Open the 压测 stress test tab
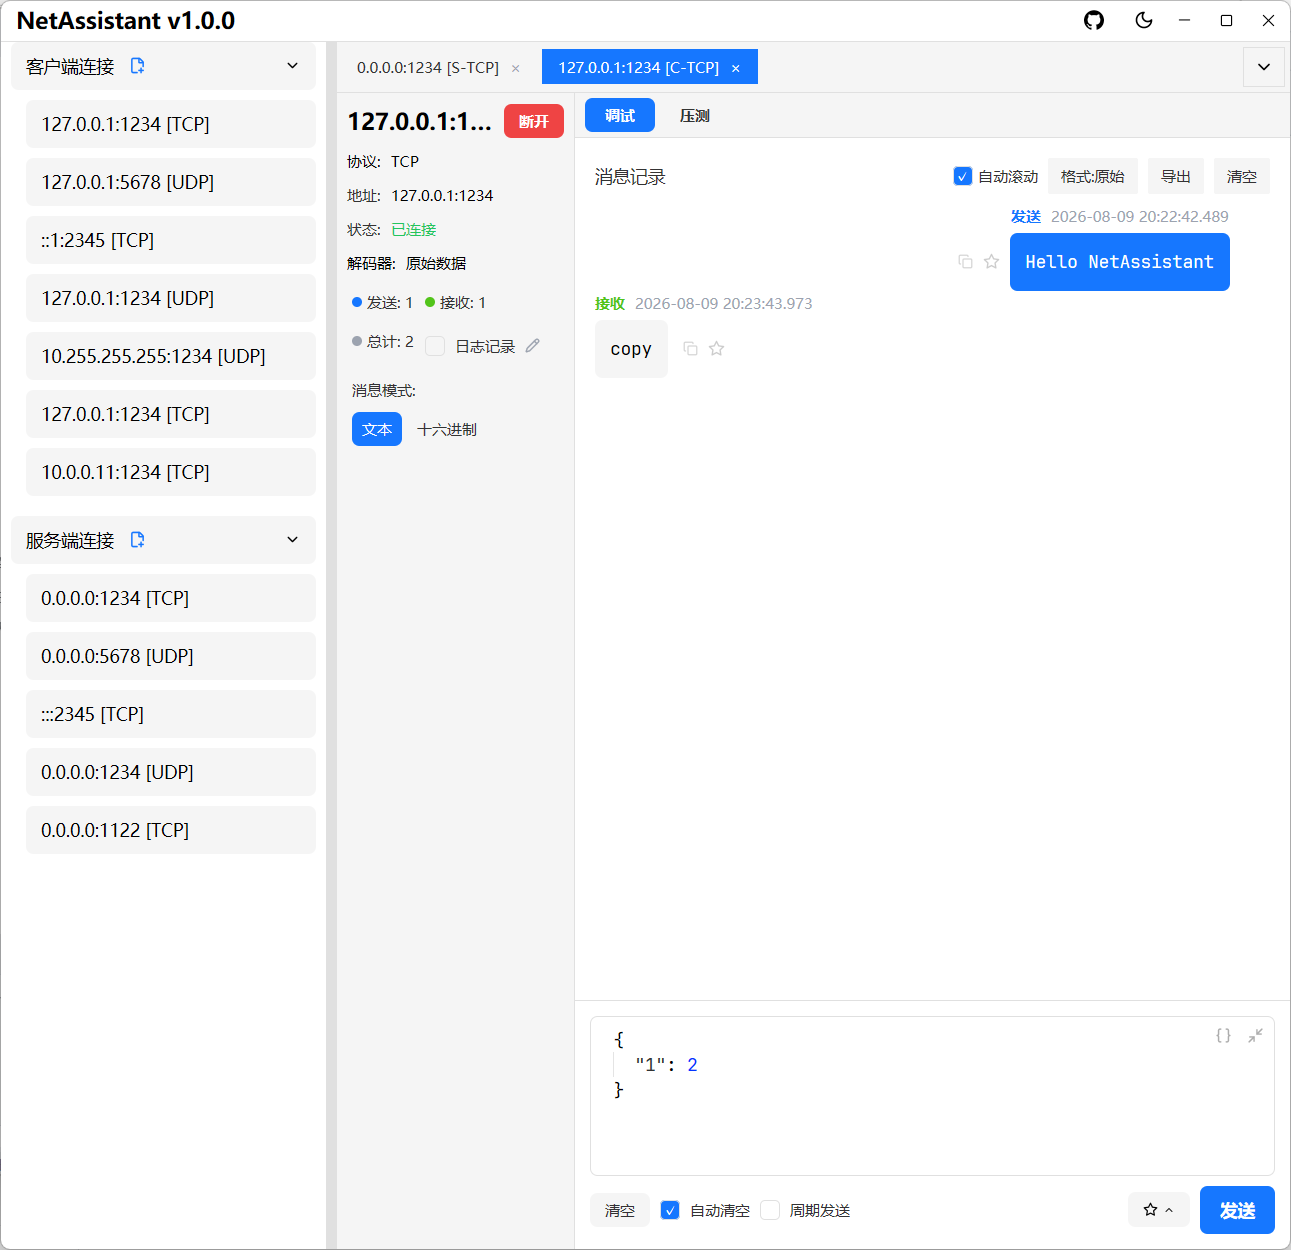Viewport: 1291px width, 1250px height. [x=695, y=116]
